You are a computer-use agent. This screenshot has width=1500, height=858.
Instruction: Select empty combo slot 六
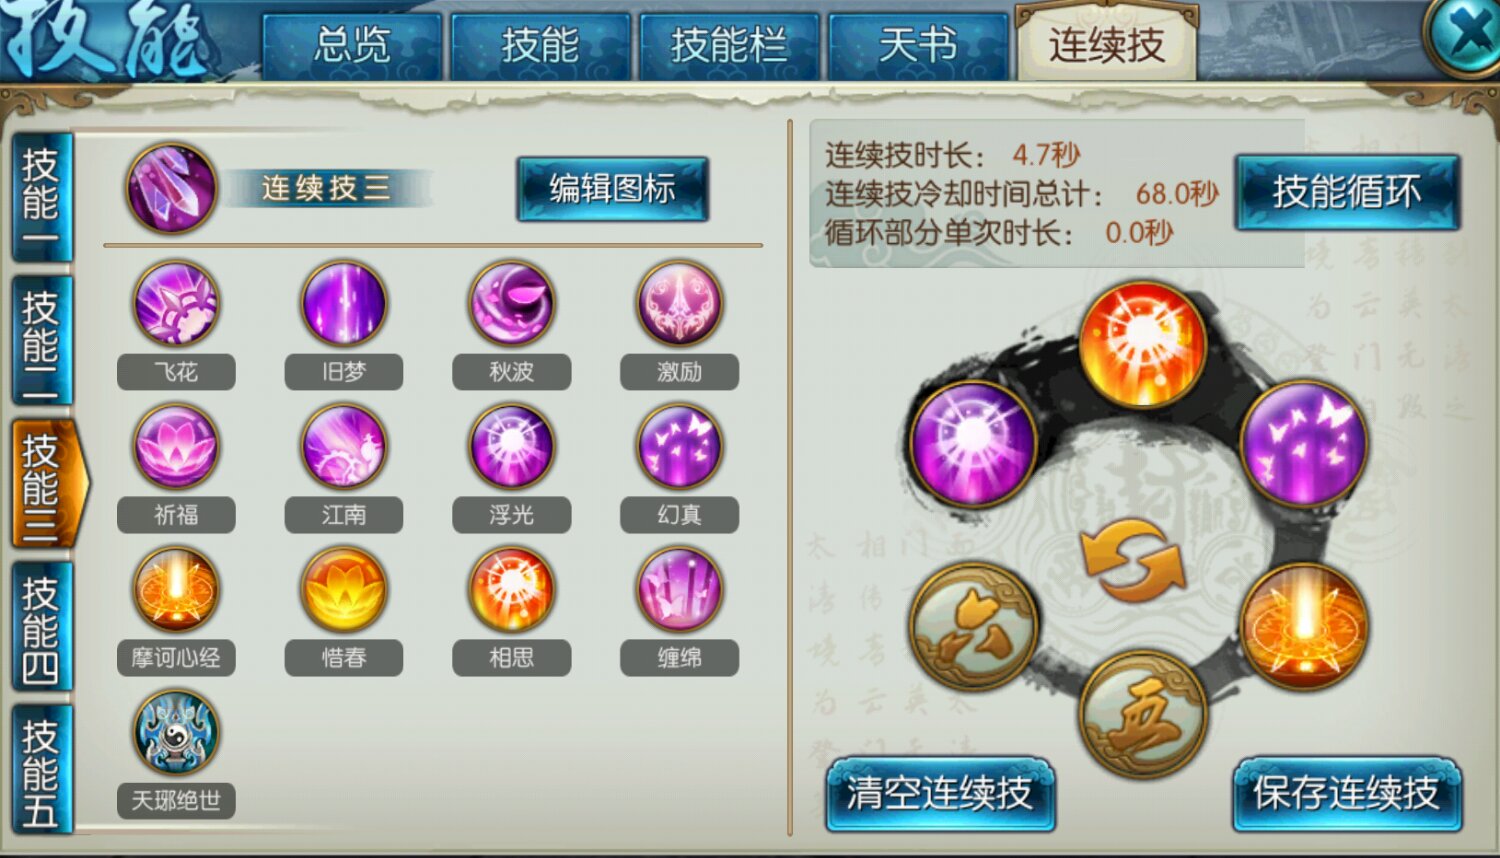click(x=974, y=626)
